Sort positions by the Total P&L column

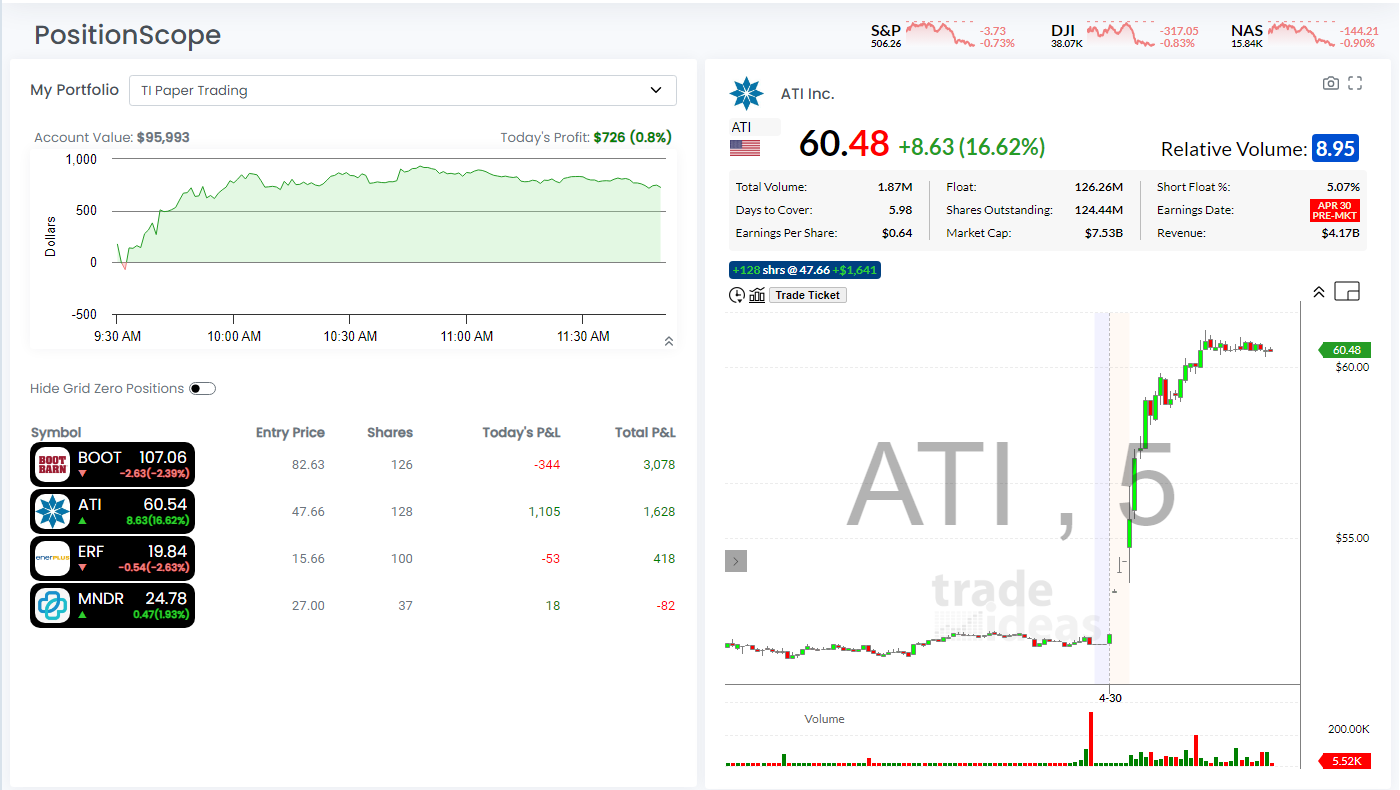point(645,433)
